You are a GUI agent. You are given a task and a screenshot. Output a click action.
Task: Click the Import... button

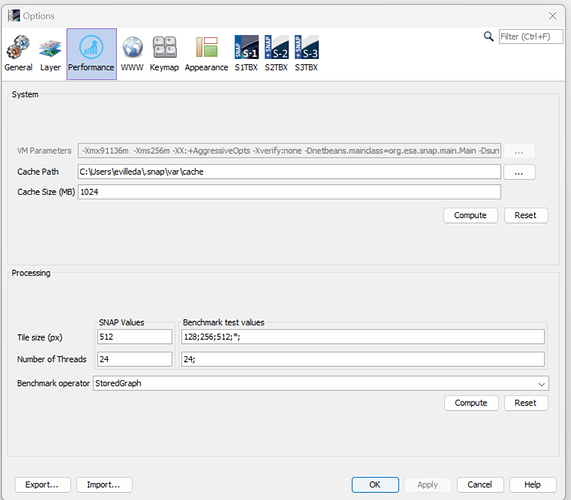pos(104,485)
